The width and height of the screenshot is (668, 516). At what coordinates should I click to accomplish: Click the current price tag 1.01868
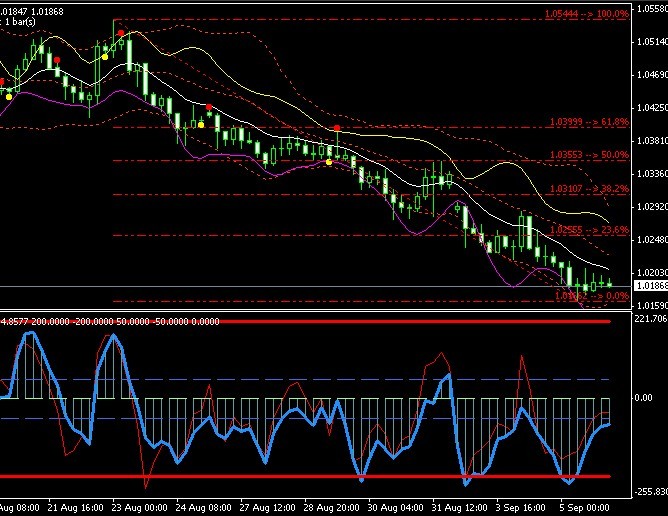coord(651,285)
